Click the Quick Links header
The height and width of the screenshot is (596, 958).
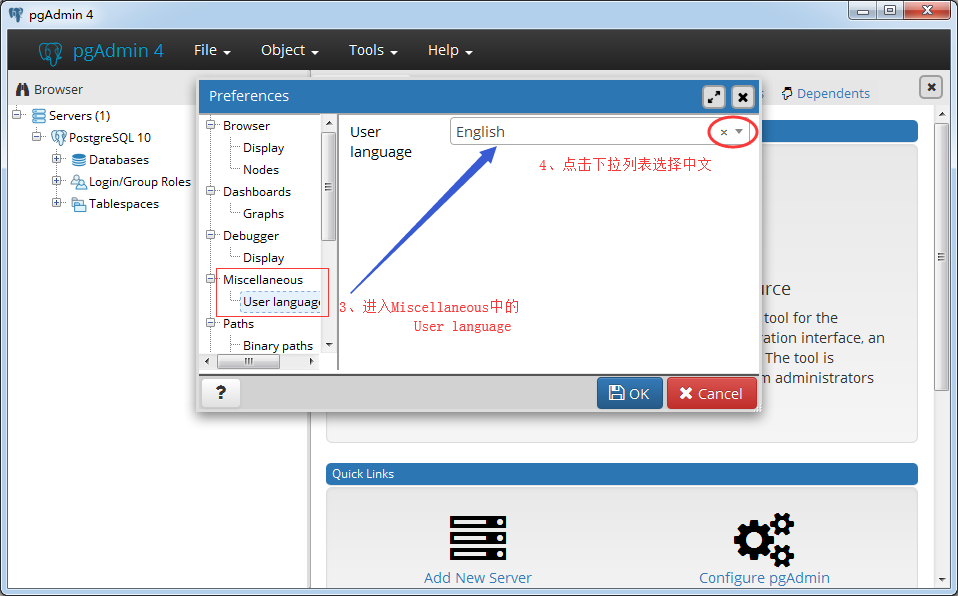[x=621, y=474]
